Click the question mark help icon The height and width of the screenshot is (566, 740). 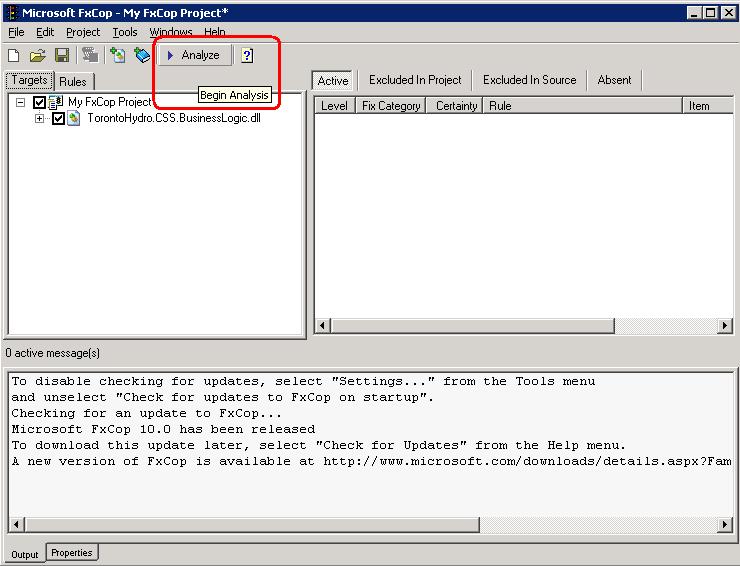[x=247, y=55]
